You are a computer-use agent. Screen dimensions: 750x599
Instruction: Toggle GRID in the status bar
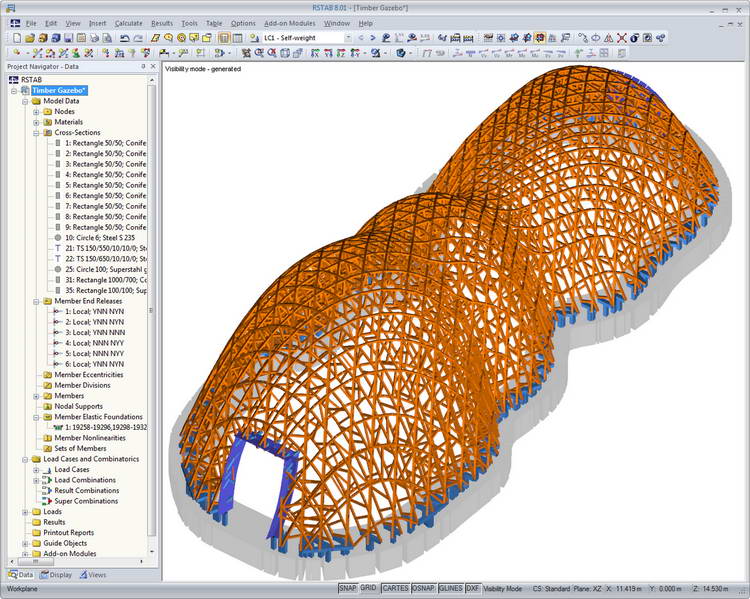368,588
